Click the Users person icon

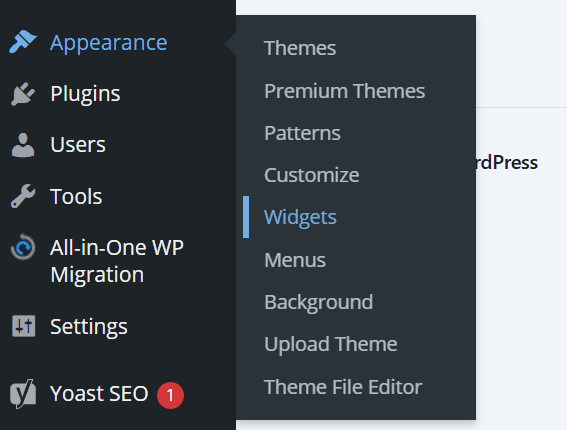pos(23,145)
